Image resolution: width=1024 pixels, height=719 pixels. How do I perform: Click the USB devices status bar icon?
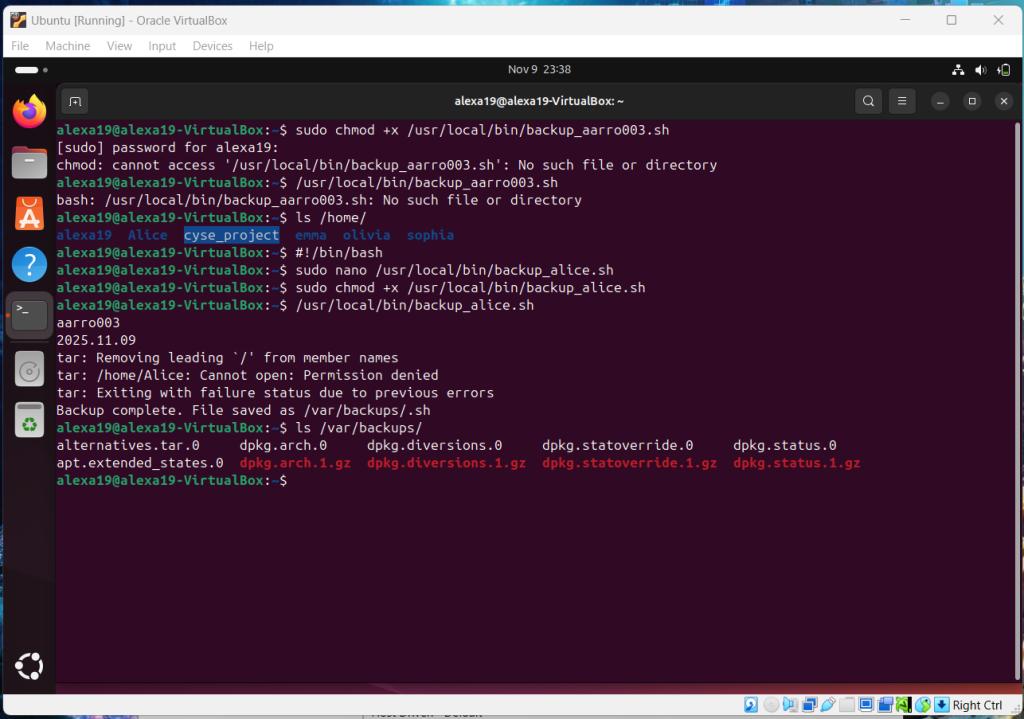[828, 705]
